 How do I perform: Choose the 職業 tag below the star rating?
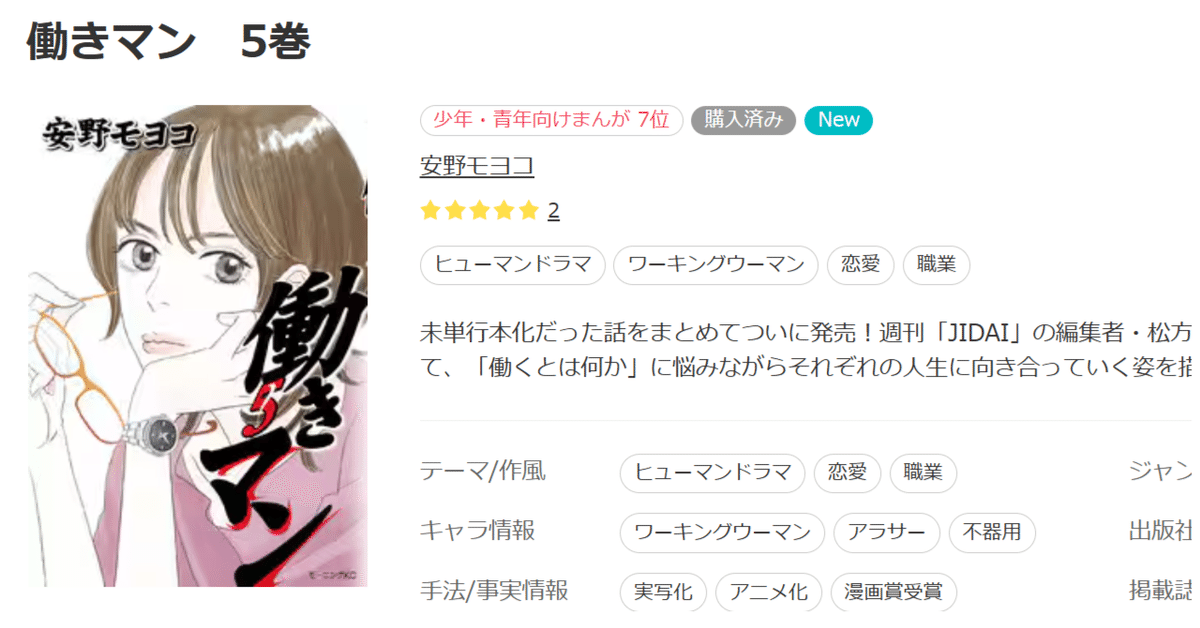937,265
